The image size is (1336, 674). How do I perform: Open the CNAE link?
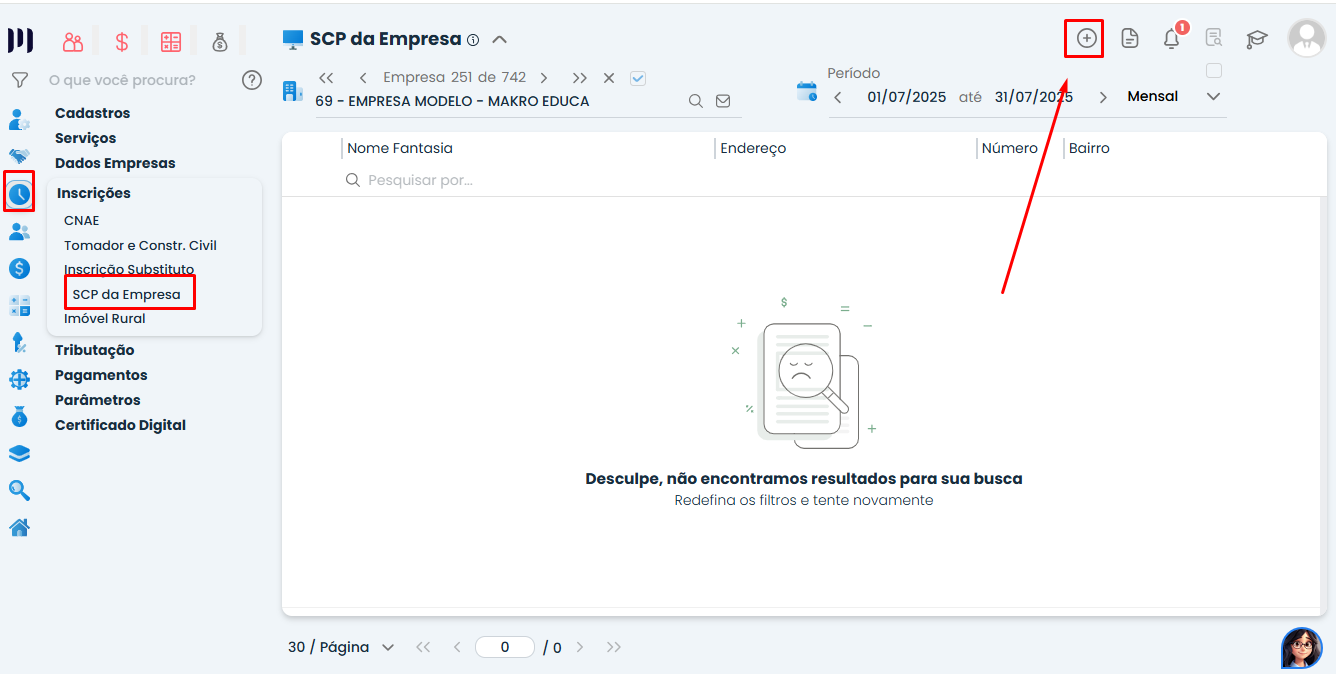coord(82,220)
